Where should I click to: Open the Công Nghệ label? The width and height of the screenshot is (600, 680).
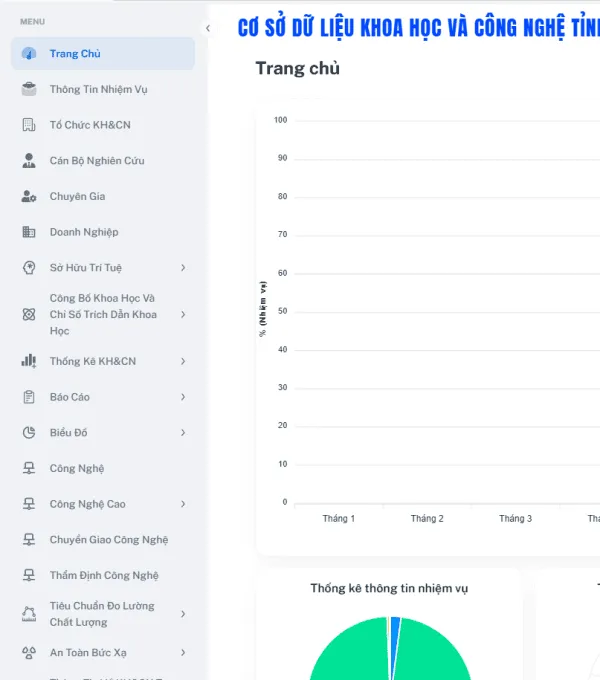pyautogui.click(x=77, y=468)
